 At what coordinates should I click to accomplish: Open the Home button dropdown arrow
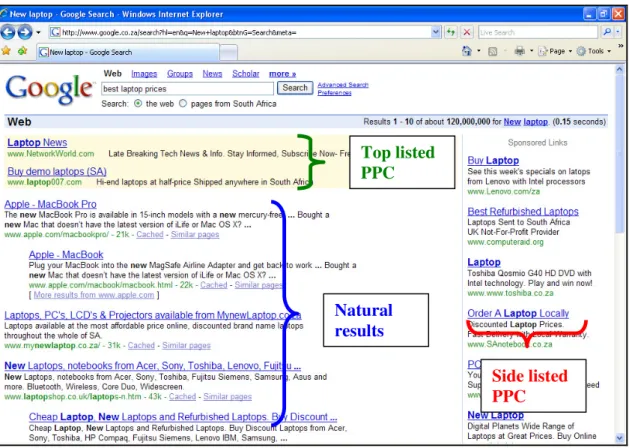tap(479, 51)
